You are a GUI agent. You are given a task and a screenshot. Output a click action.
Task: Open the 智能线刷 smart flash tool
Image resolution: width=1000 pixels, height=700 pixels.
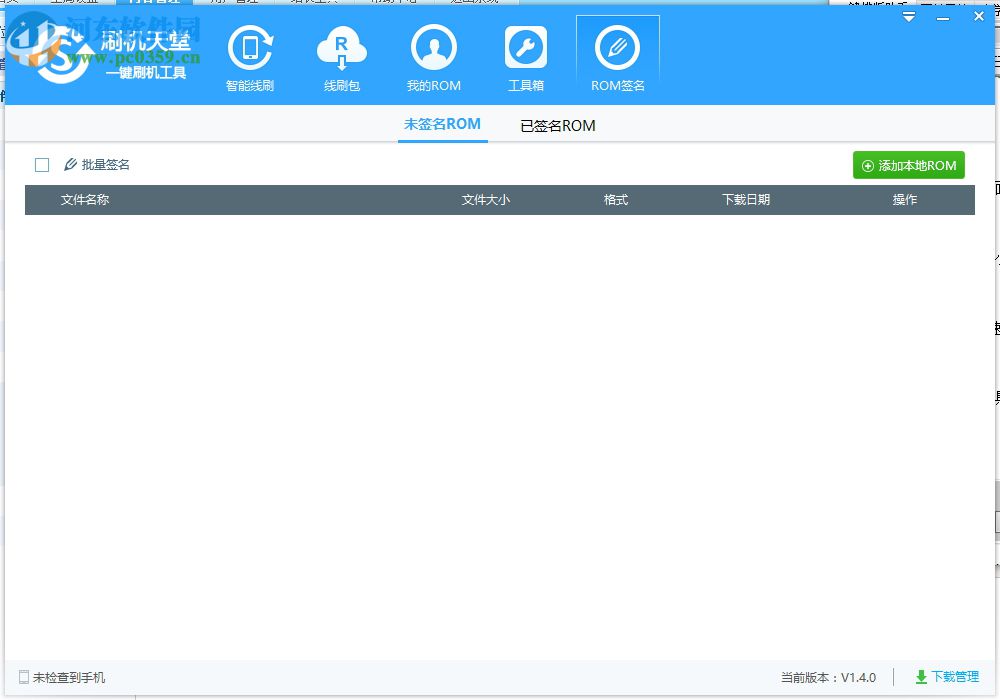pos(250,59)
